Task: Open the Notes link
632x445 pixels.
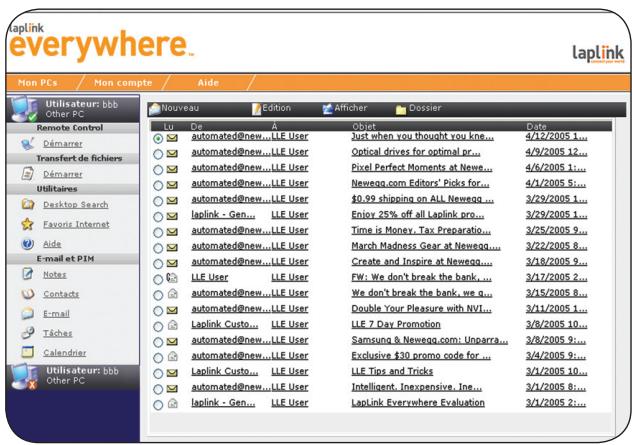Action: (x=54, y=274)
